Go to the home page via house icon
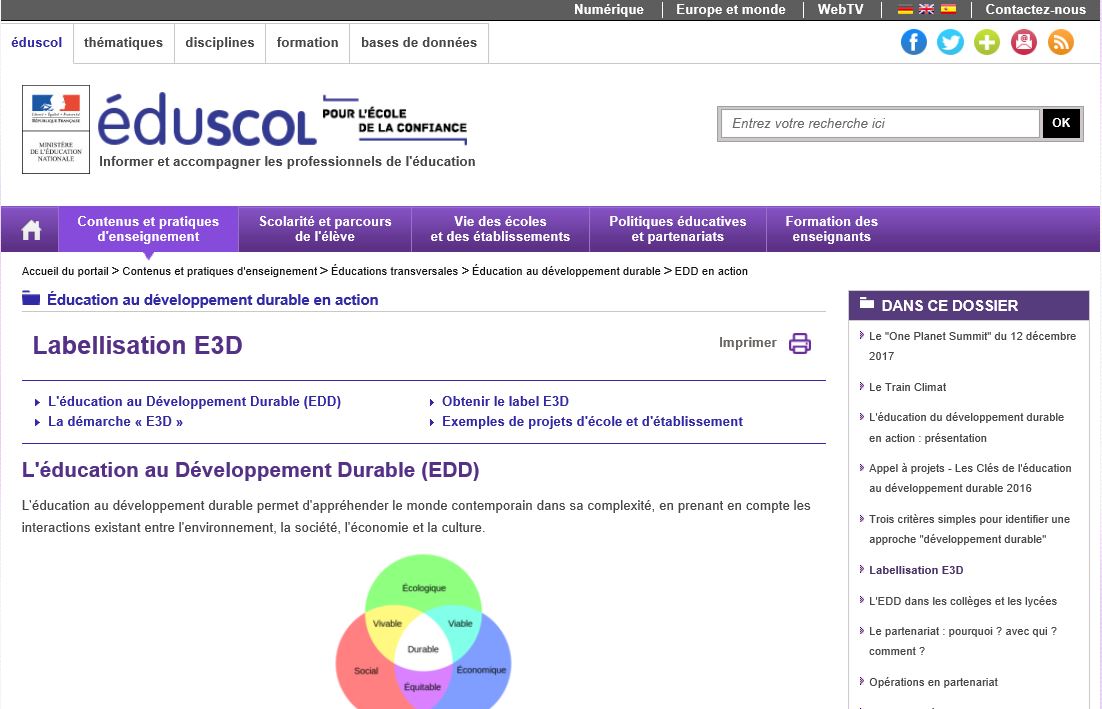1102x709 pixels. [x=31, y=230]
